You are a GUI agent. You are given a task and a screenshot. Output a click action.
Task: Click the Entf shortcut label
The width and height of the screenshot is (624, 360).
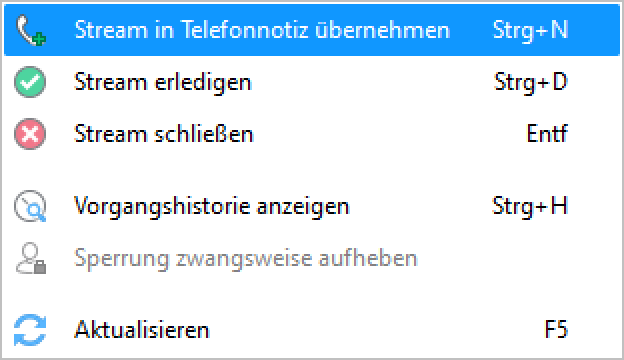click(x=547, y=134)
